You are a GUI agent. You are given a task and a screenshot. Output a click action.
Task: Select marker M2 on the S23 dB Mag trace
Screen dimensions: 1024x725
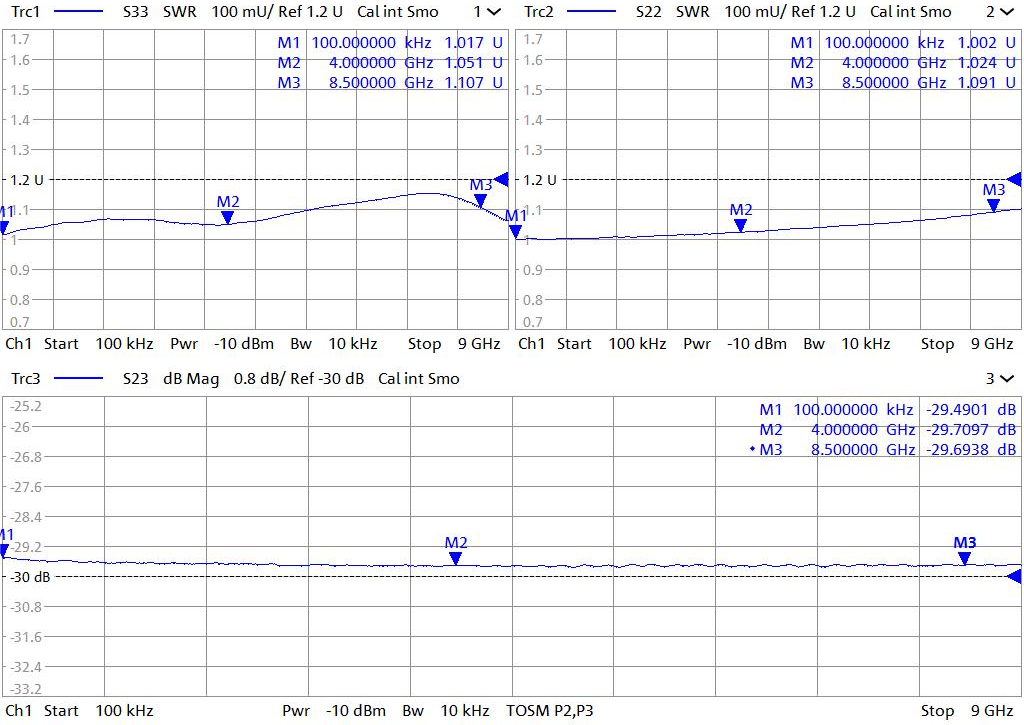(x=456, y=558)
